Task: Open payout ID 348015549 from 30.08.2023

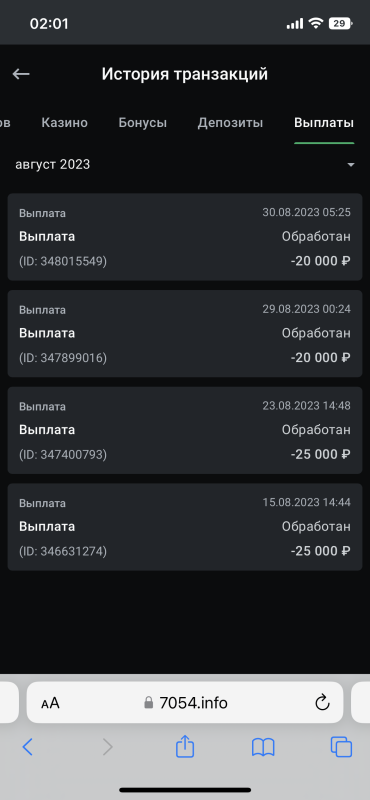Action: coord(185,237)
